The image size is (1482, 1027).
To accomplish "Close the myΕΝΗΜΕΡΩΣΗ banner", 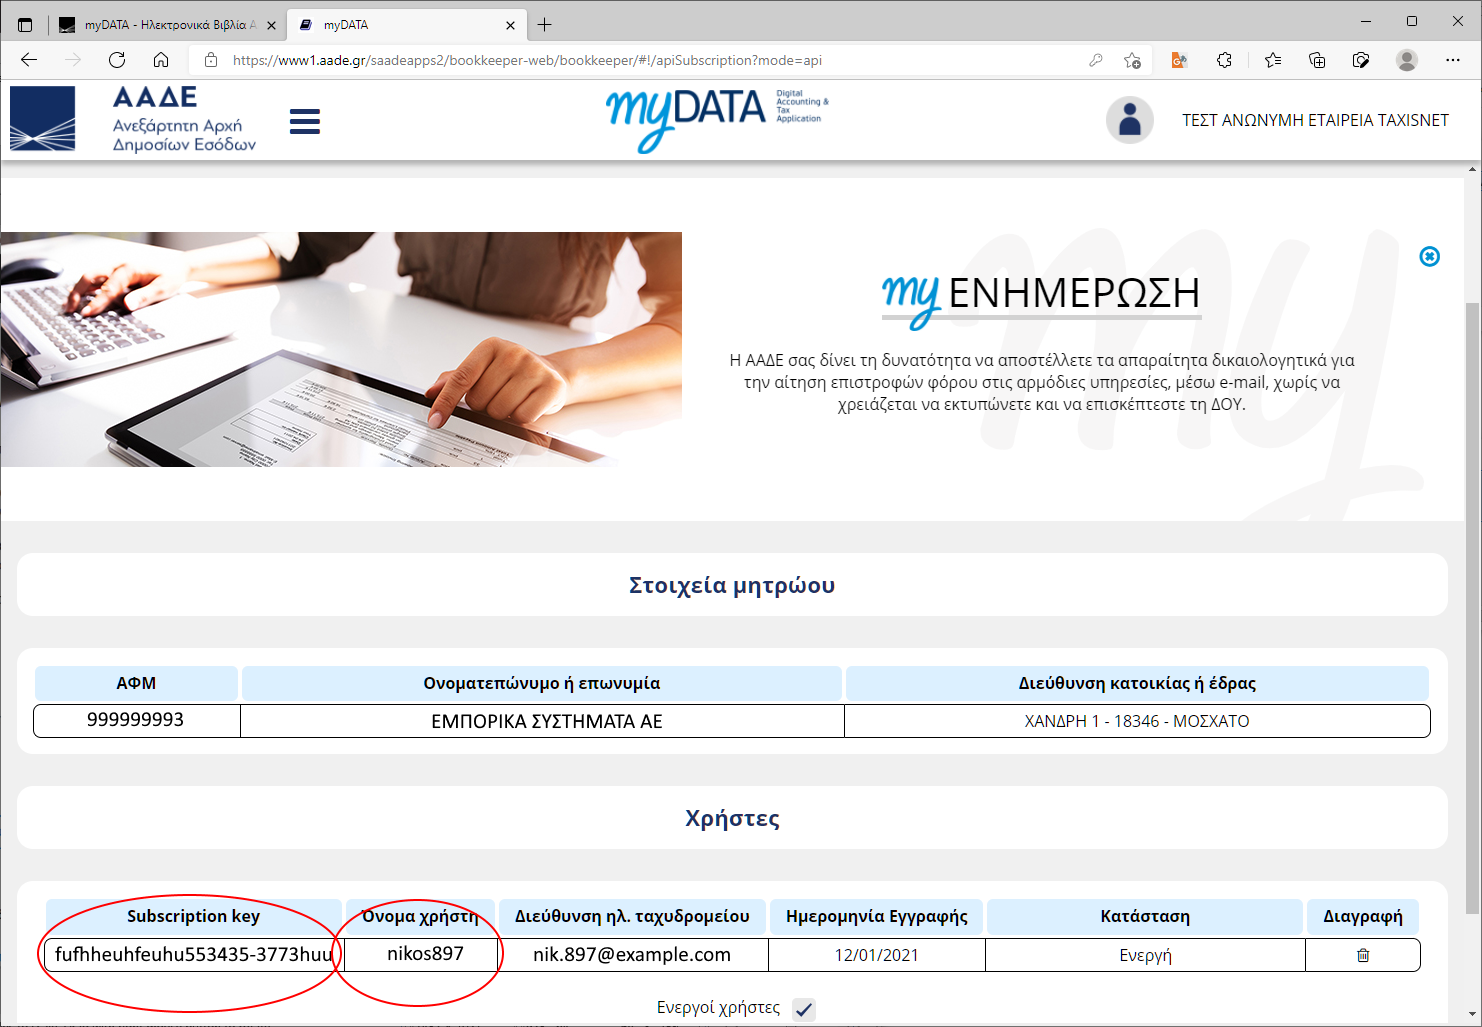I will click(1430, 257).
